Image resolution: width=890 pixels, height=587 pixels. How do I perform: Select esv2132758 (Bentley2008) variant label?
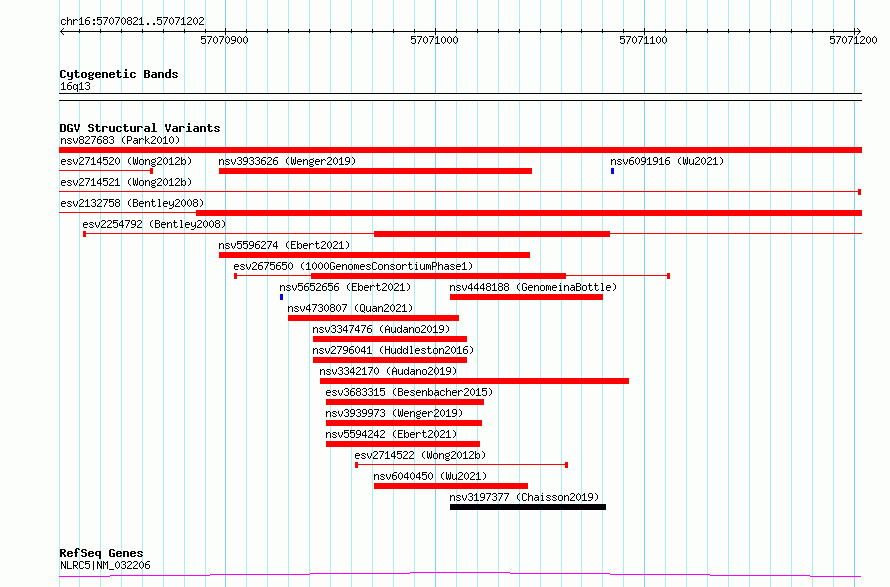[x=132, y=203]
